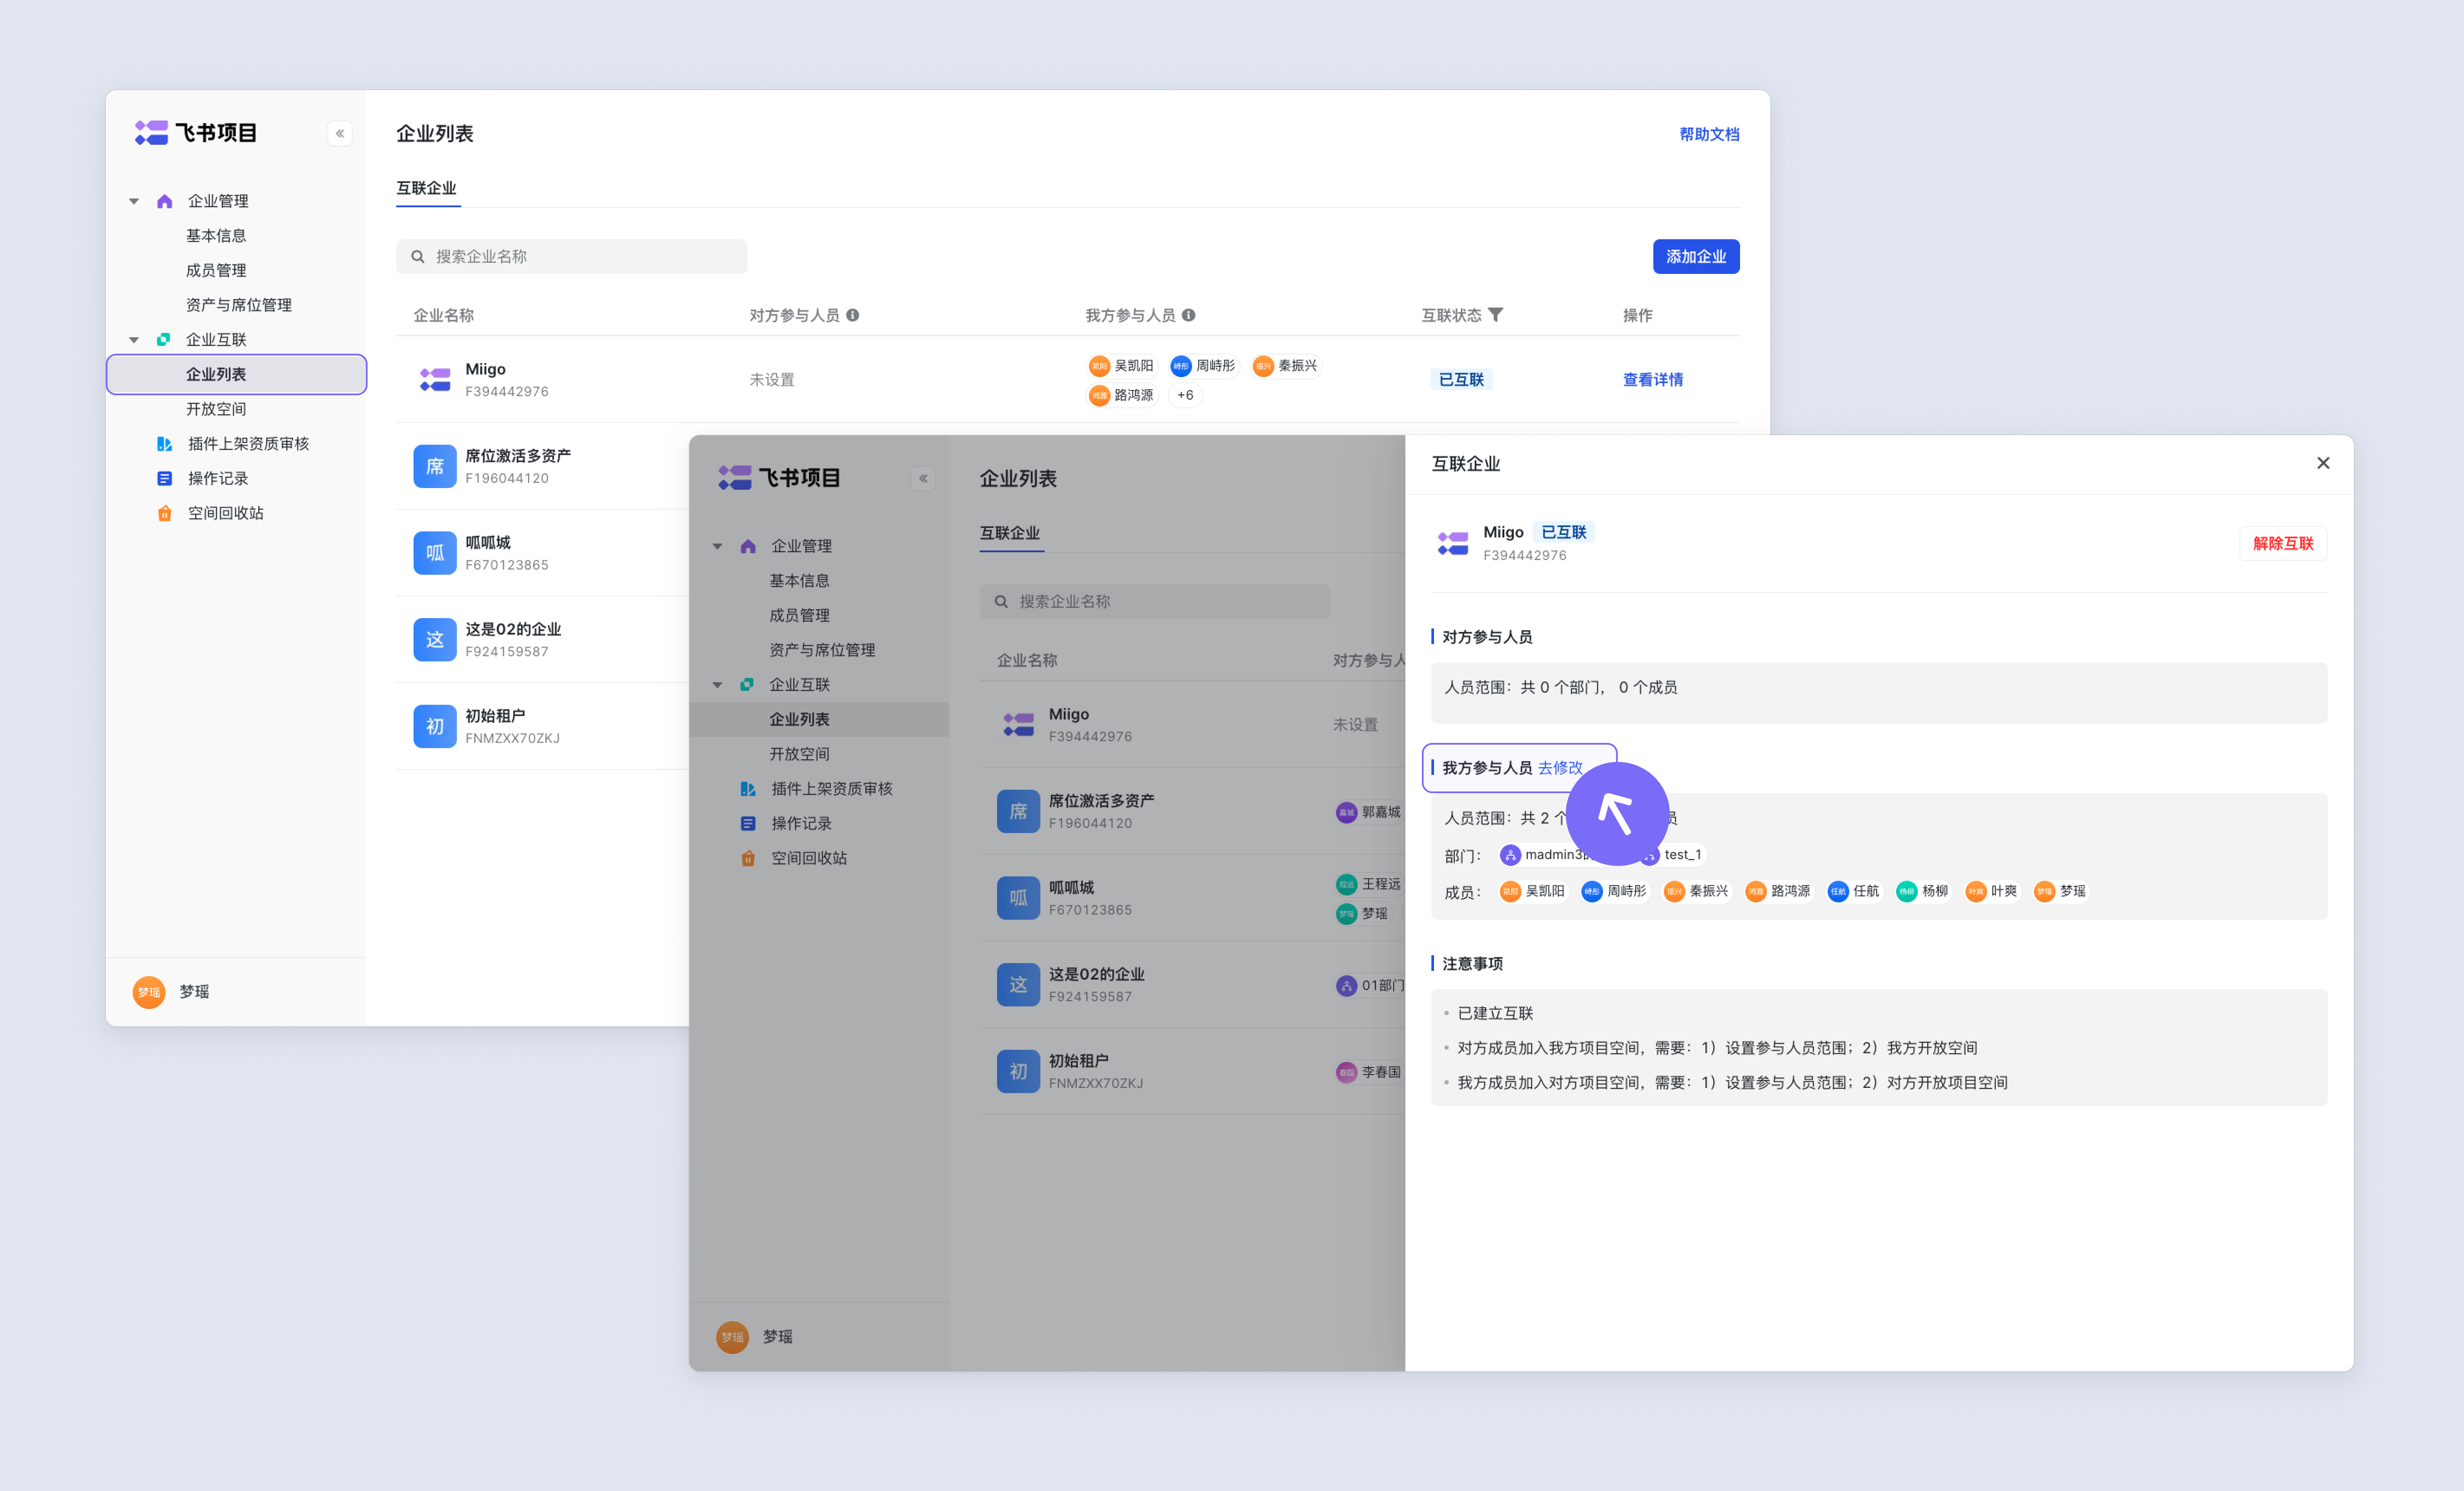The height and width of the screenshot is (1491, 2464).
Task: Click the 呱 icon of 呱呱城, back window
Action: click(x=435, y=553)
